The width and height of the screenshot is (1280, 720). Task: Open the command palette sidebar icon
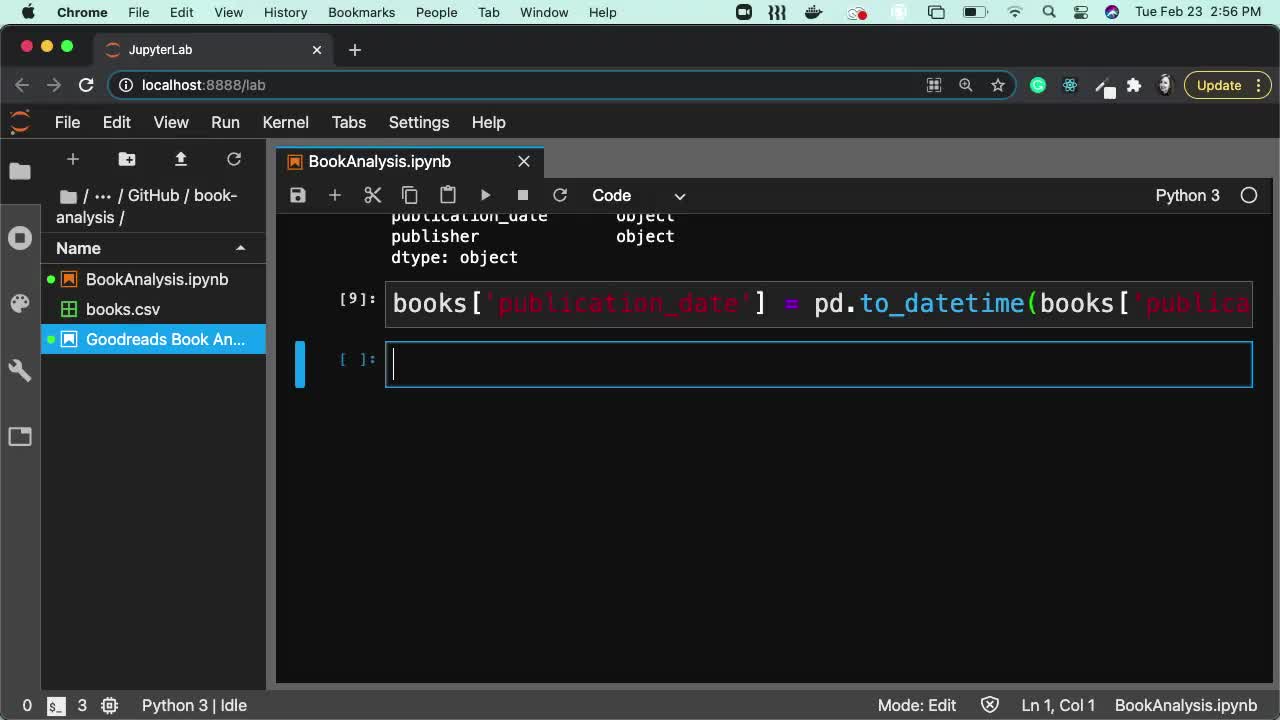(20, 303)
